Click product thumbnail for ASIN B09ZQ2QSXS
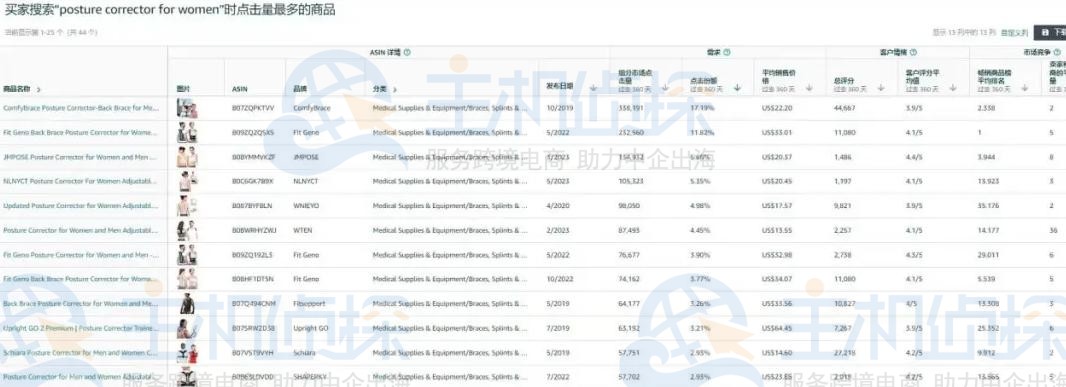The width and height of the screenshot is (1066, 387). pyautogui.click(x=187, y=133)
